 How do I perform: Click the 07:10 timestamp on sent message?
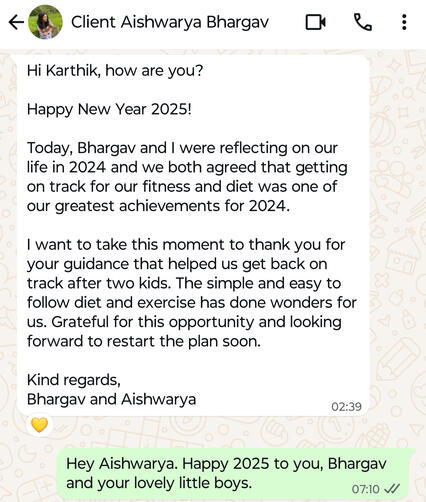pos(365,489)
